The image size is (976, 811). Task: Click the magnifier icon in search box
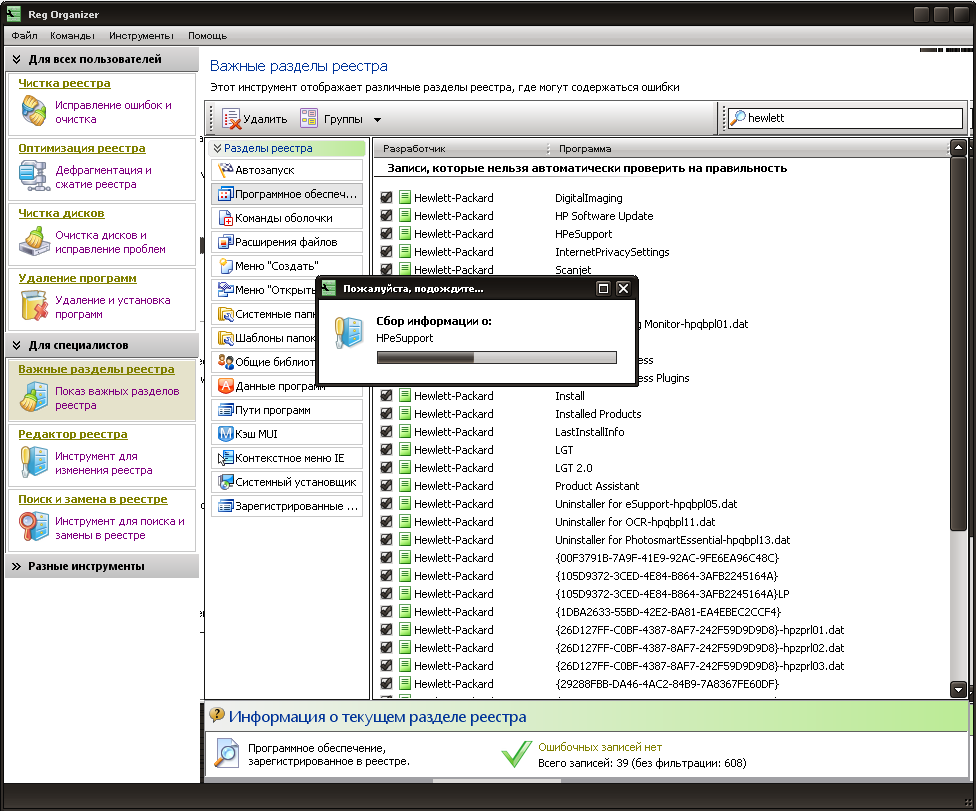point(738,118)
